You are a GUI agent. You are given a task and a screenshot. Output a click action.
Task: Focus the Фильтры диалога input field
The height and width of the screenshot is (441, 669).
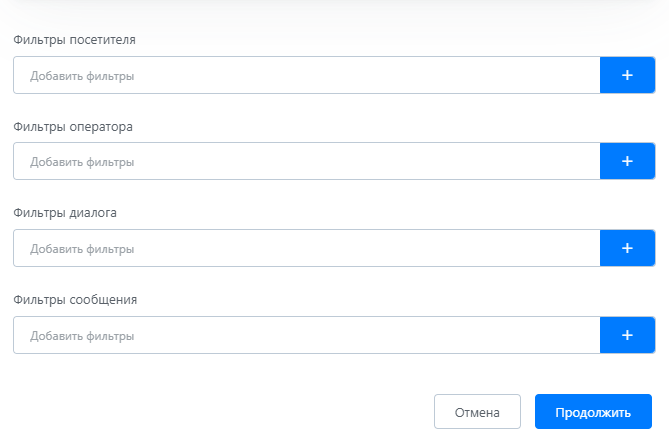[x=307, y=248]
